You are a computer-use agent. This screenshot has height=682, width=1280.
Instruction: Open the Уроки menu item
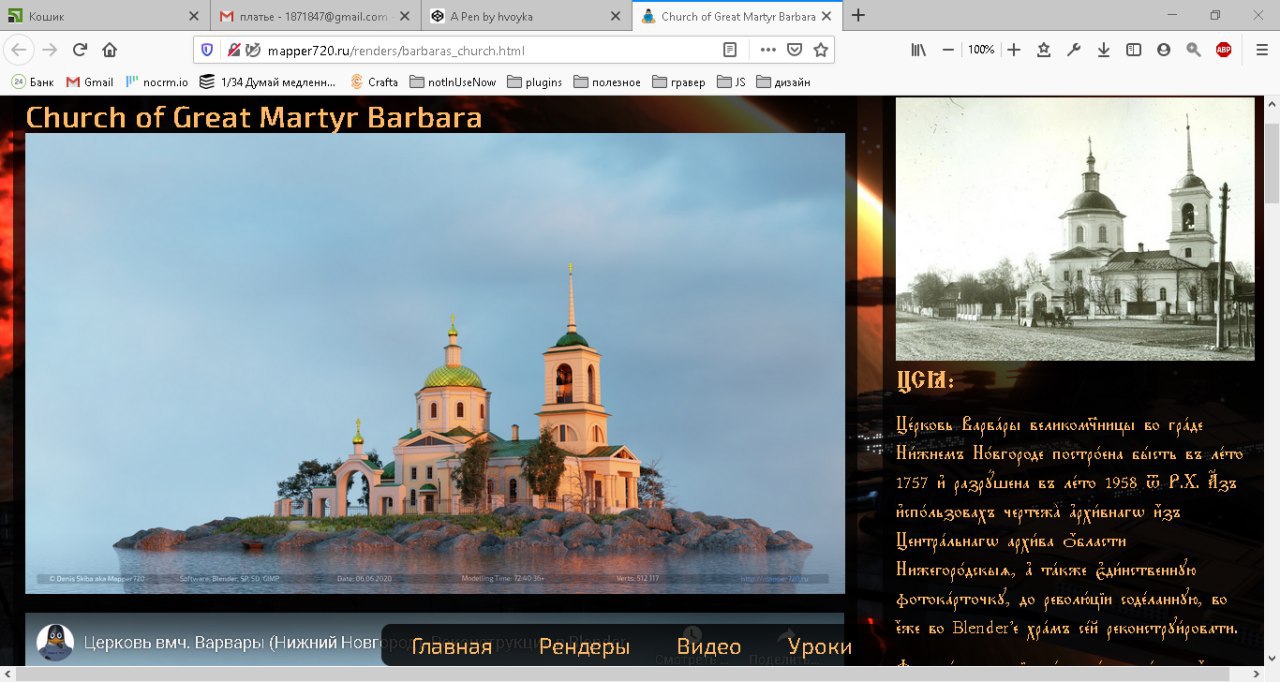[820, 647]
